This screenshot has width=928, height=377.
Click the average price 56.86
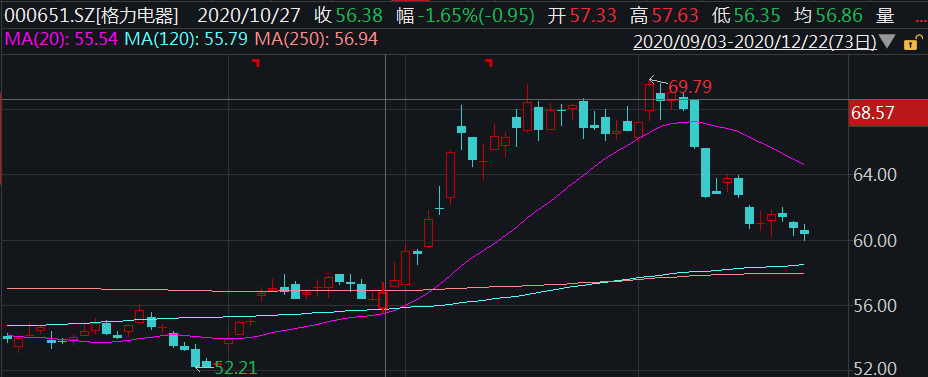[x=839, y=16]
